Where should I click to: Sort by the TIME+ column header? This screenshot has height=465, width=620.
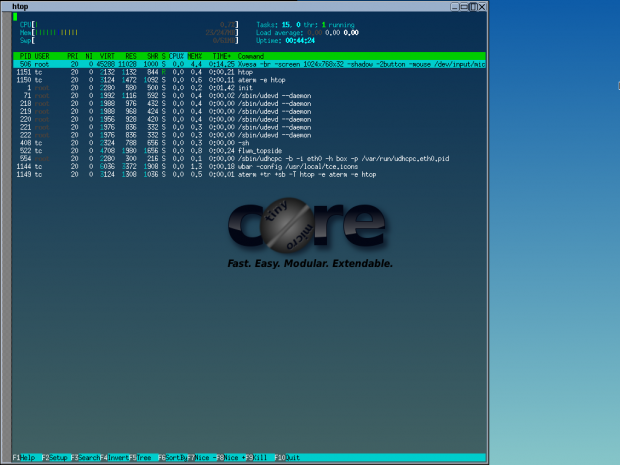pos(221,56)
